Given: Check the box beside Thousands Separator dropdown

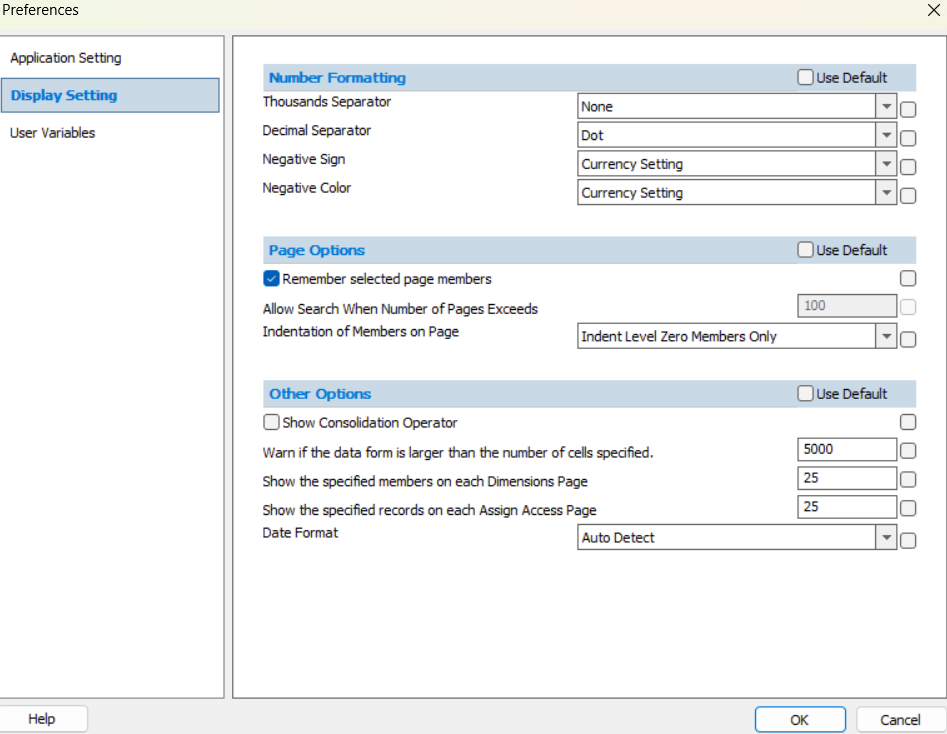Looking at the screenshot, I should coord(908,109).
